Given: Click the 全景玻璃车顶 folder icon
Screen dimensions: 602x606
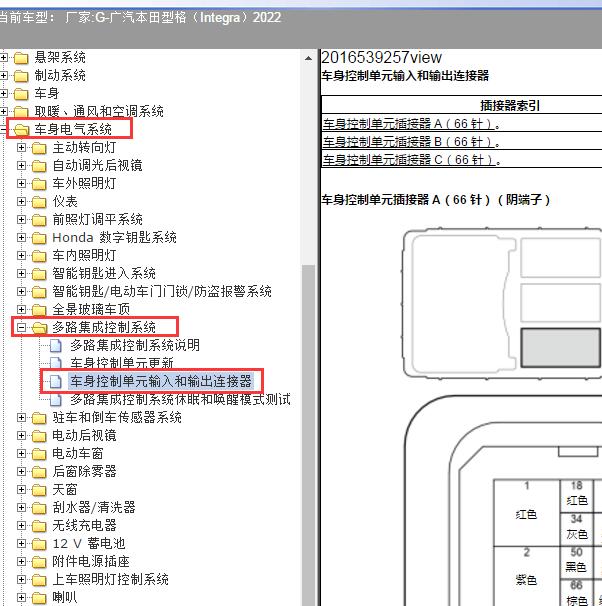Looking at the screenshot, I should pos(39,310).
